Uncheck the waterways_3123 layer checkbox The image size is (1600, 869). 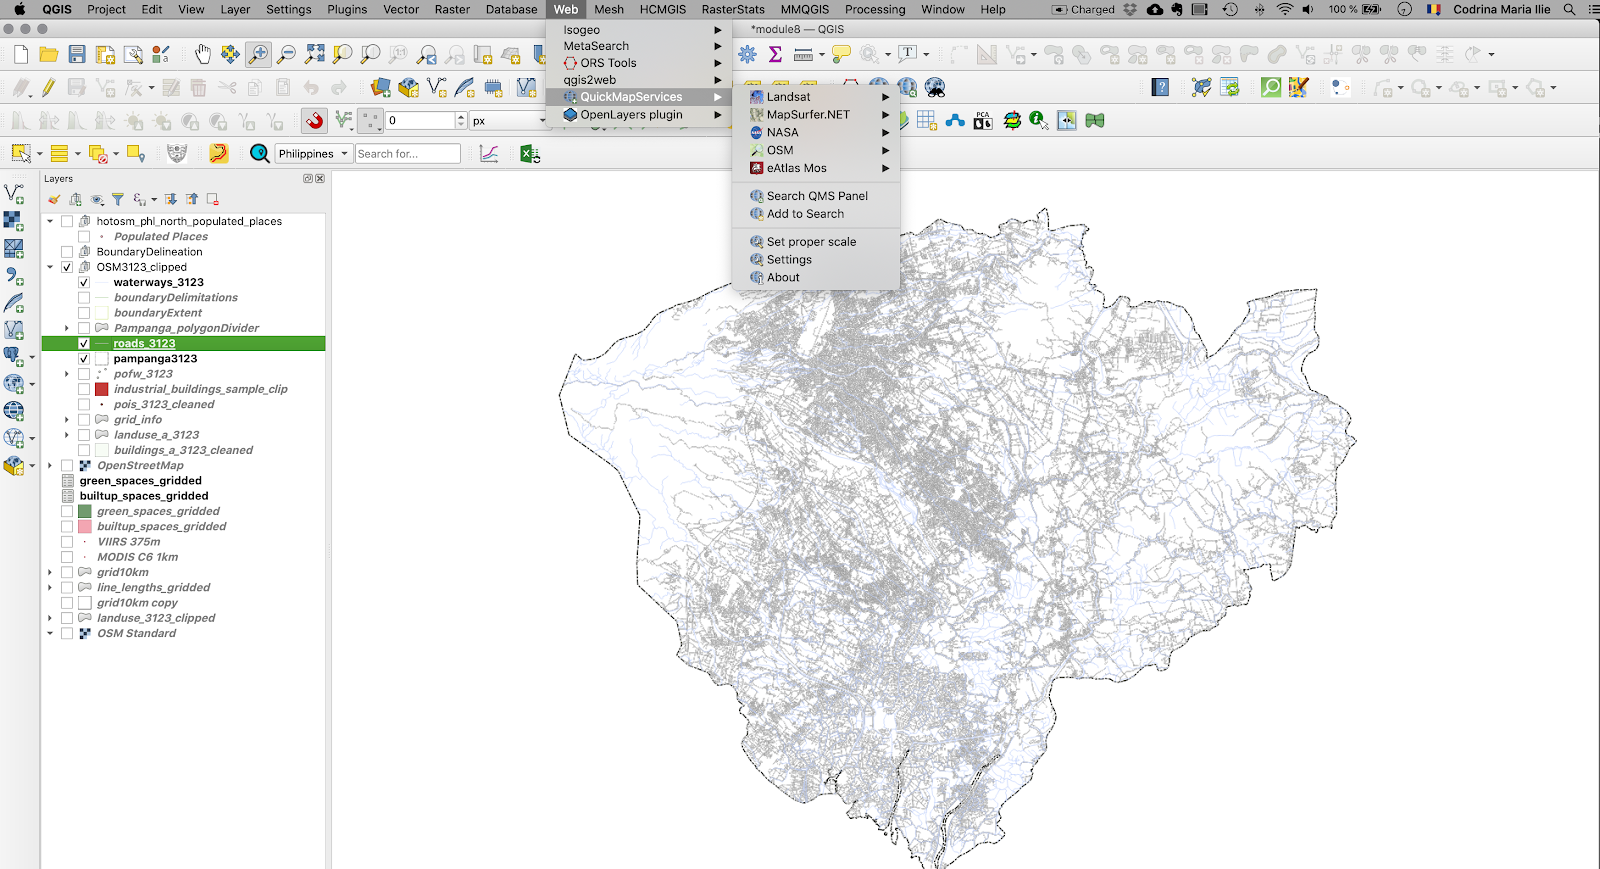(x=84, y=283)
